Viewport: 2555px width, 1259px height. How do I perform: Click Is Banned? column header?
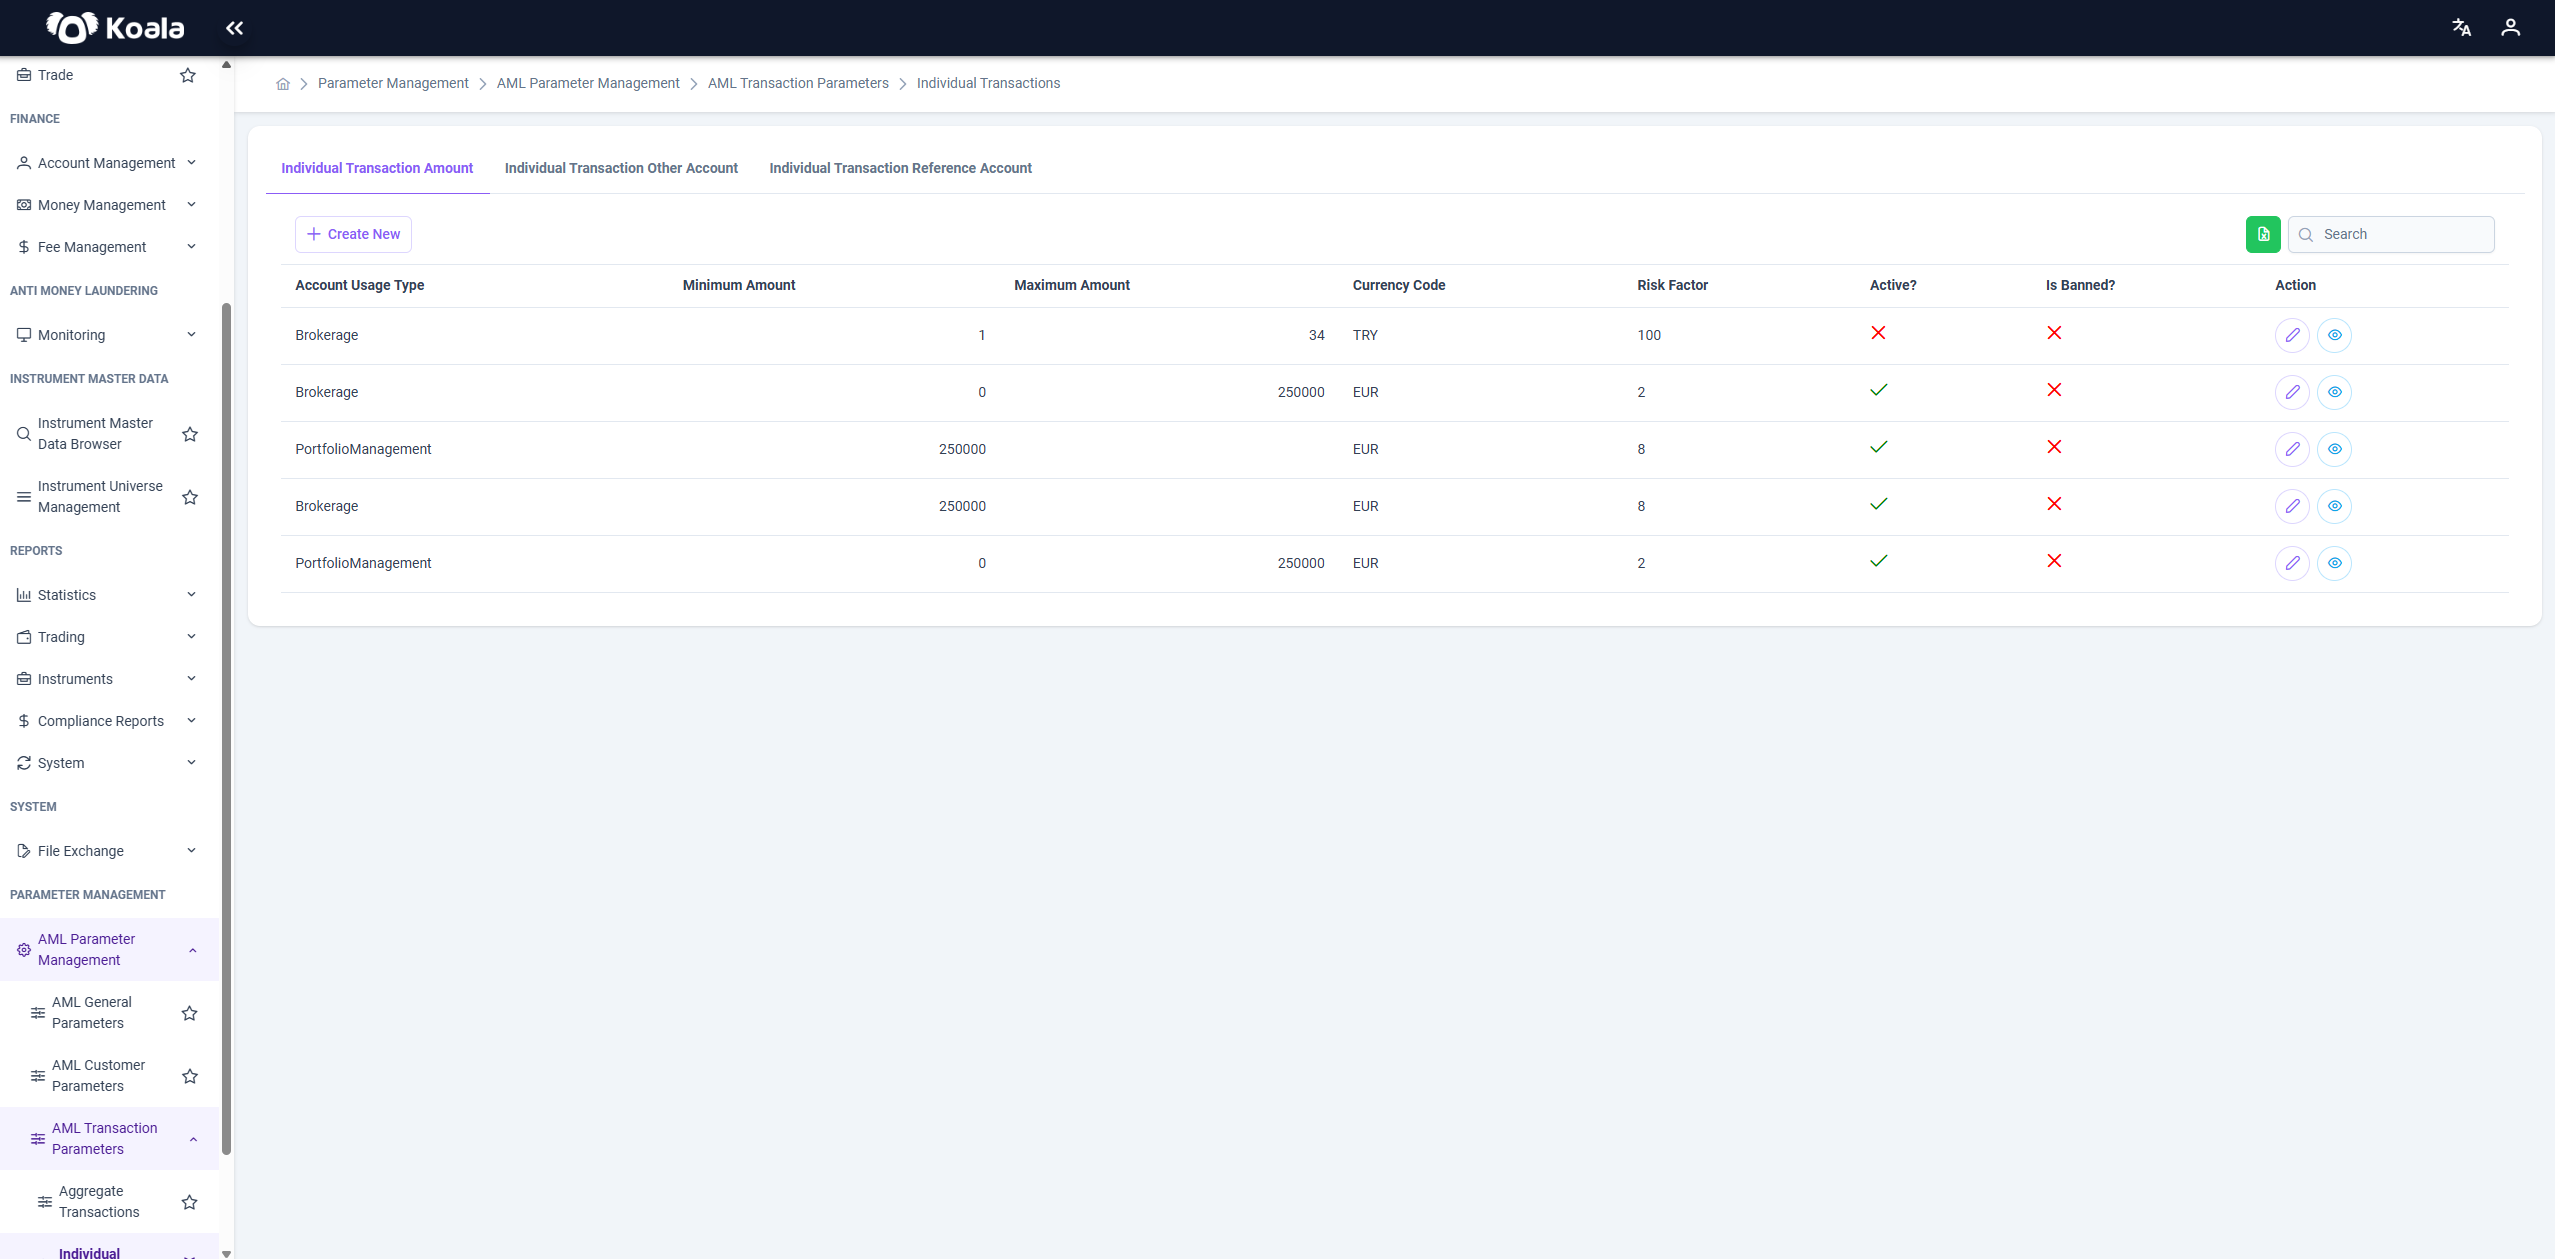[x=2080, y=286]
